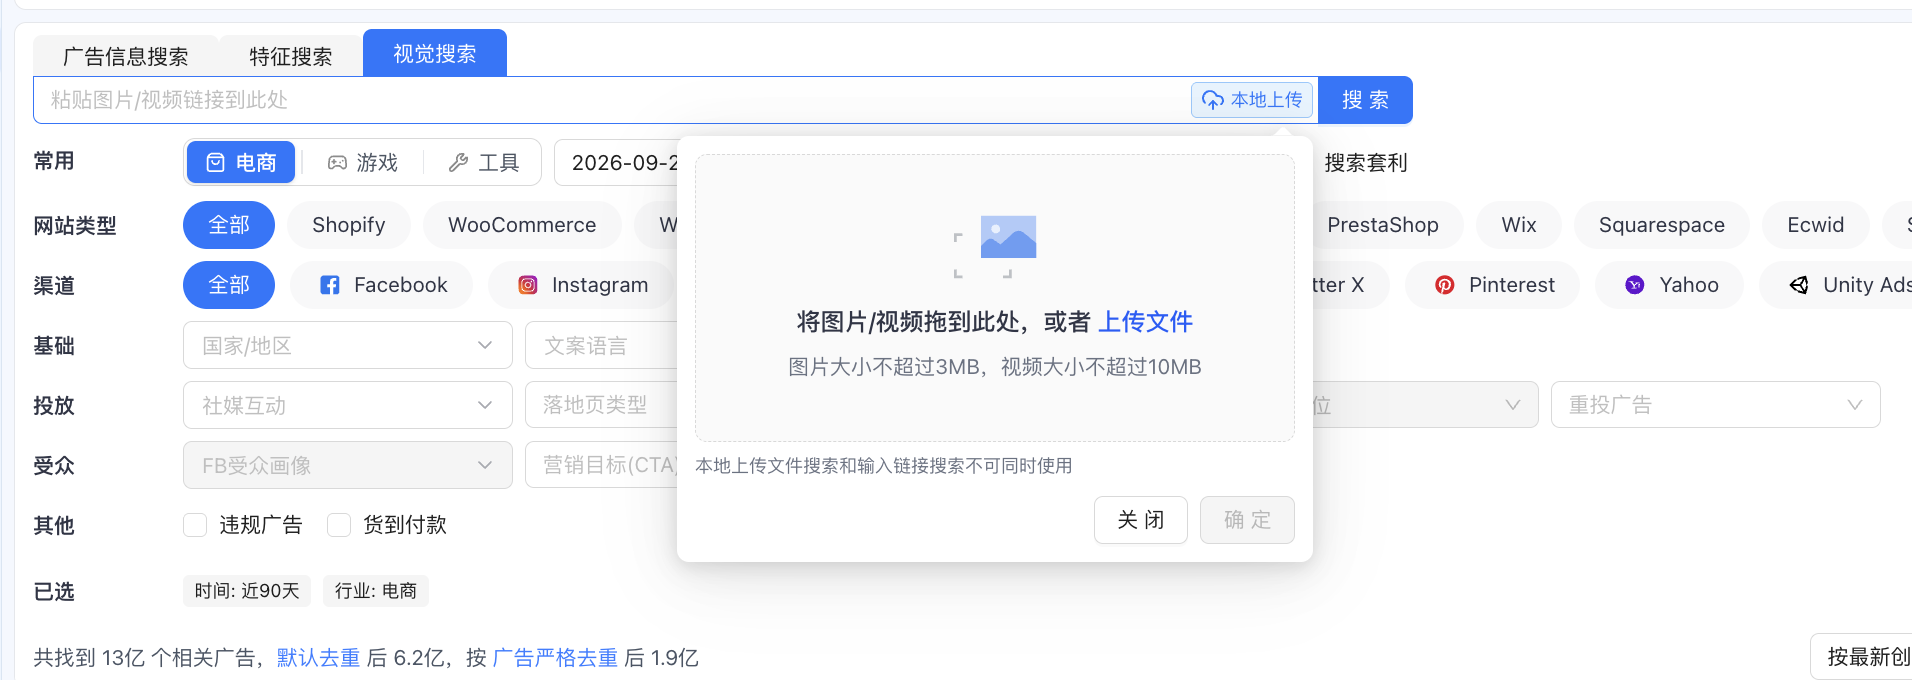The image size is (1912, 680).
Task: Click the 游戏 gamepad icon
Action: (x=338, y=162)
